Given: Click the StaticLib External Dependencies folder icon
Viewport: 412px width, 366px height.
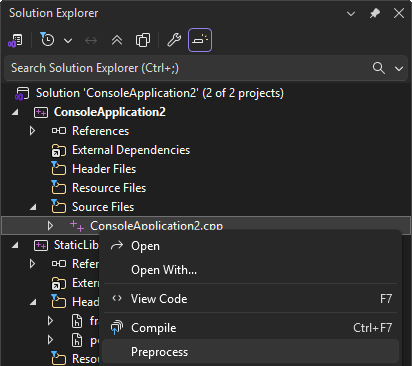Looking at the screenshot, I should point(58,283).
